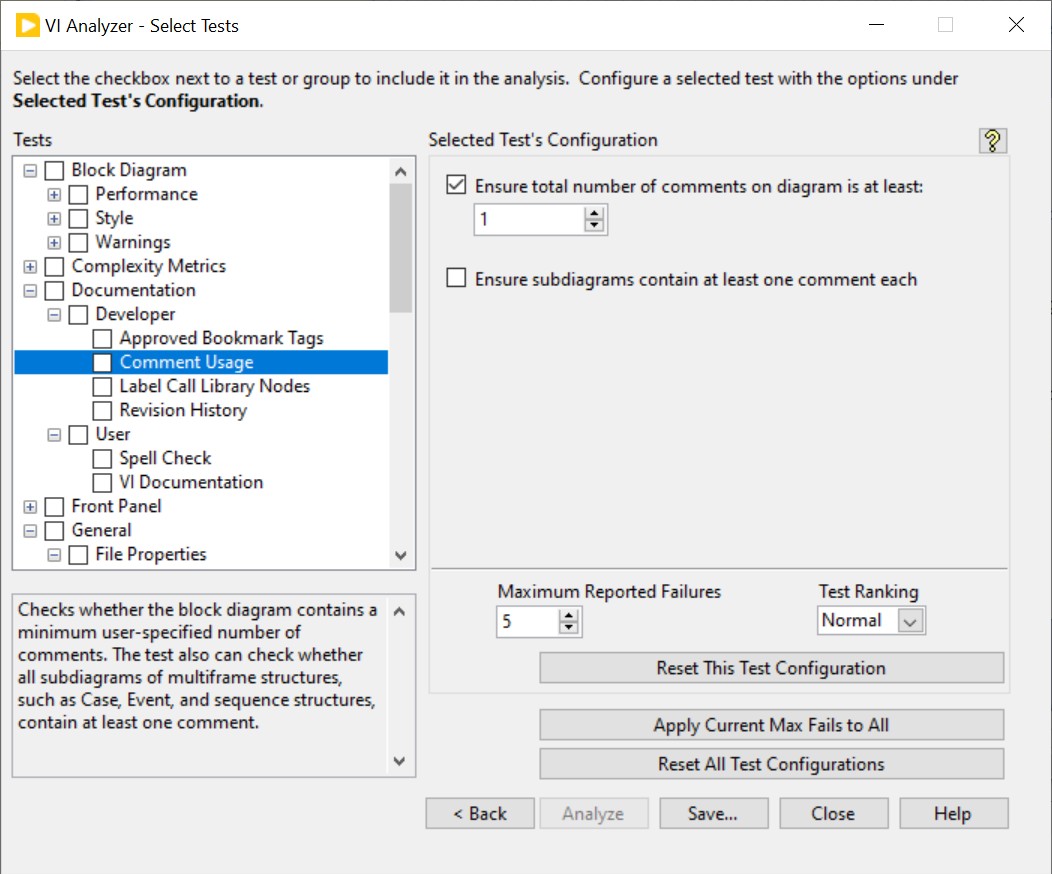The image size is (1052, 874).
Task: Check the Approved Bookmark Tags checkbox
Action: (102, 339)
